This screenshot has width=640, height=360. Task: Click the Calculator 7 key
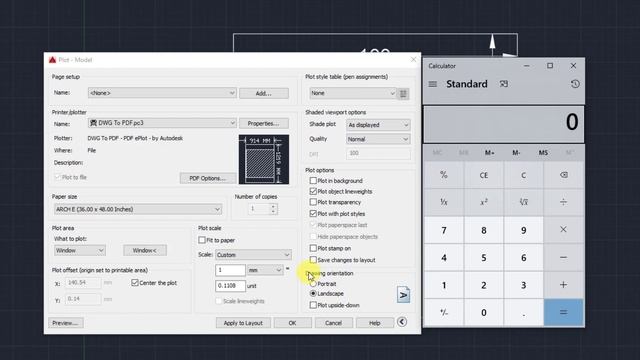[x=444, y=230]
